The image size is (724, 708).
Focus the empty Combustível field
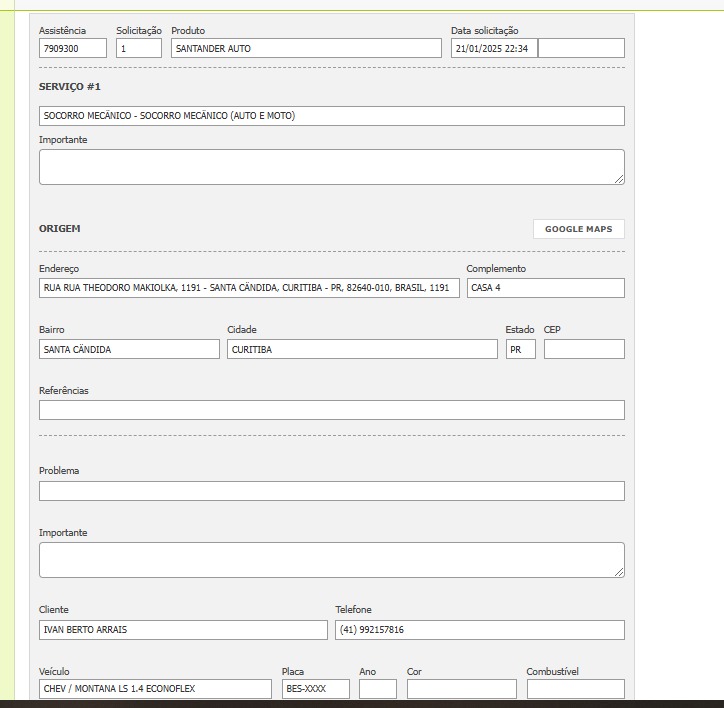pos(576,689)
